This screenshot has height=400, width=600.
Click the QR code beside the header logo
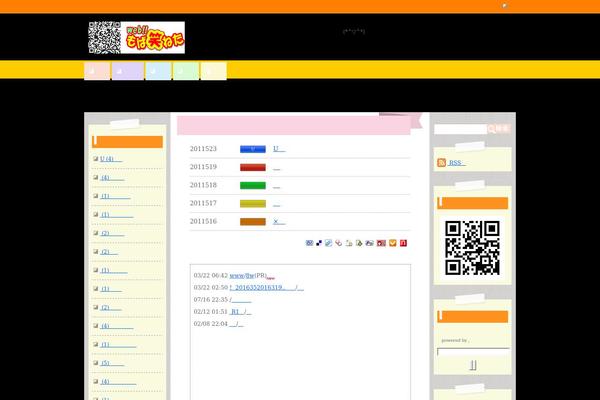pos(104,38)
